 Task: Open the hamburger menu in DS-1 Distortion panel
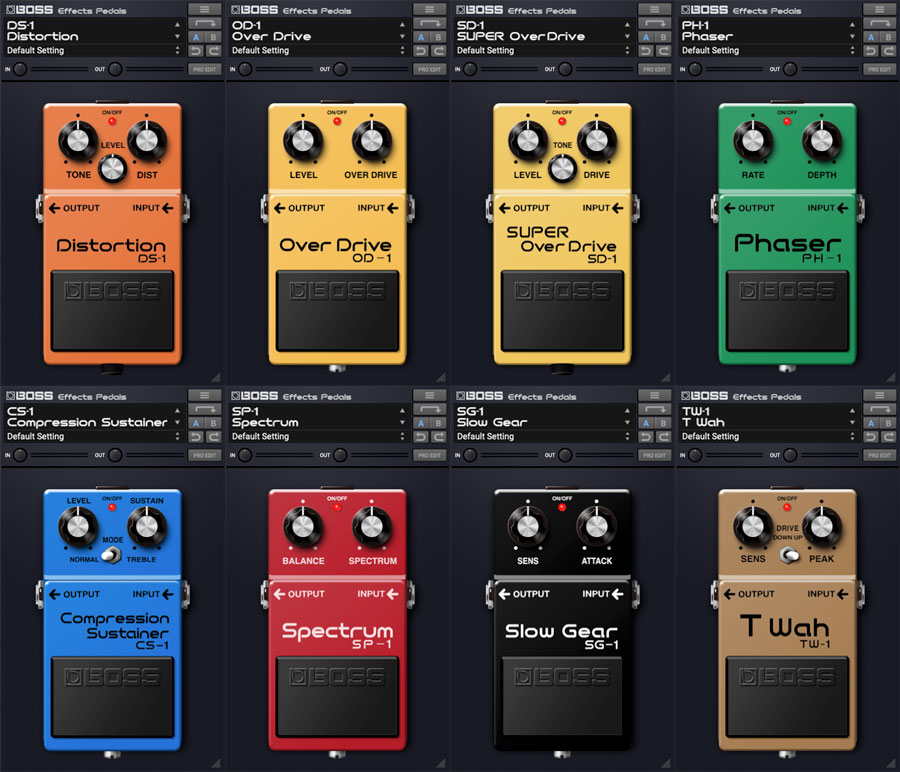[x=205, y=9]
